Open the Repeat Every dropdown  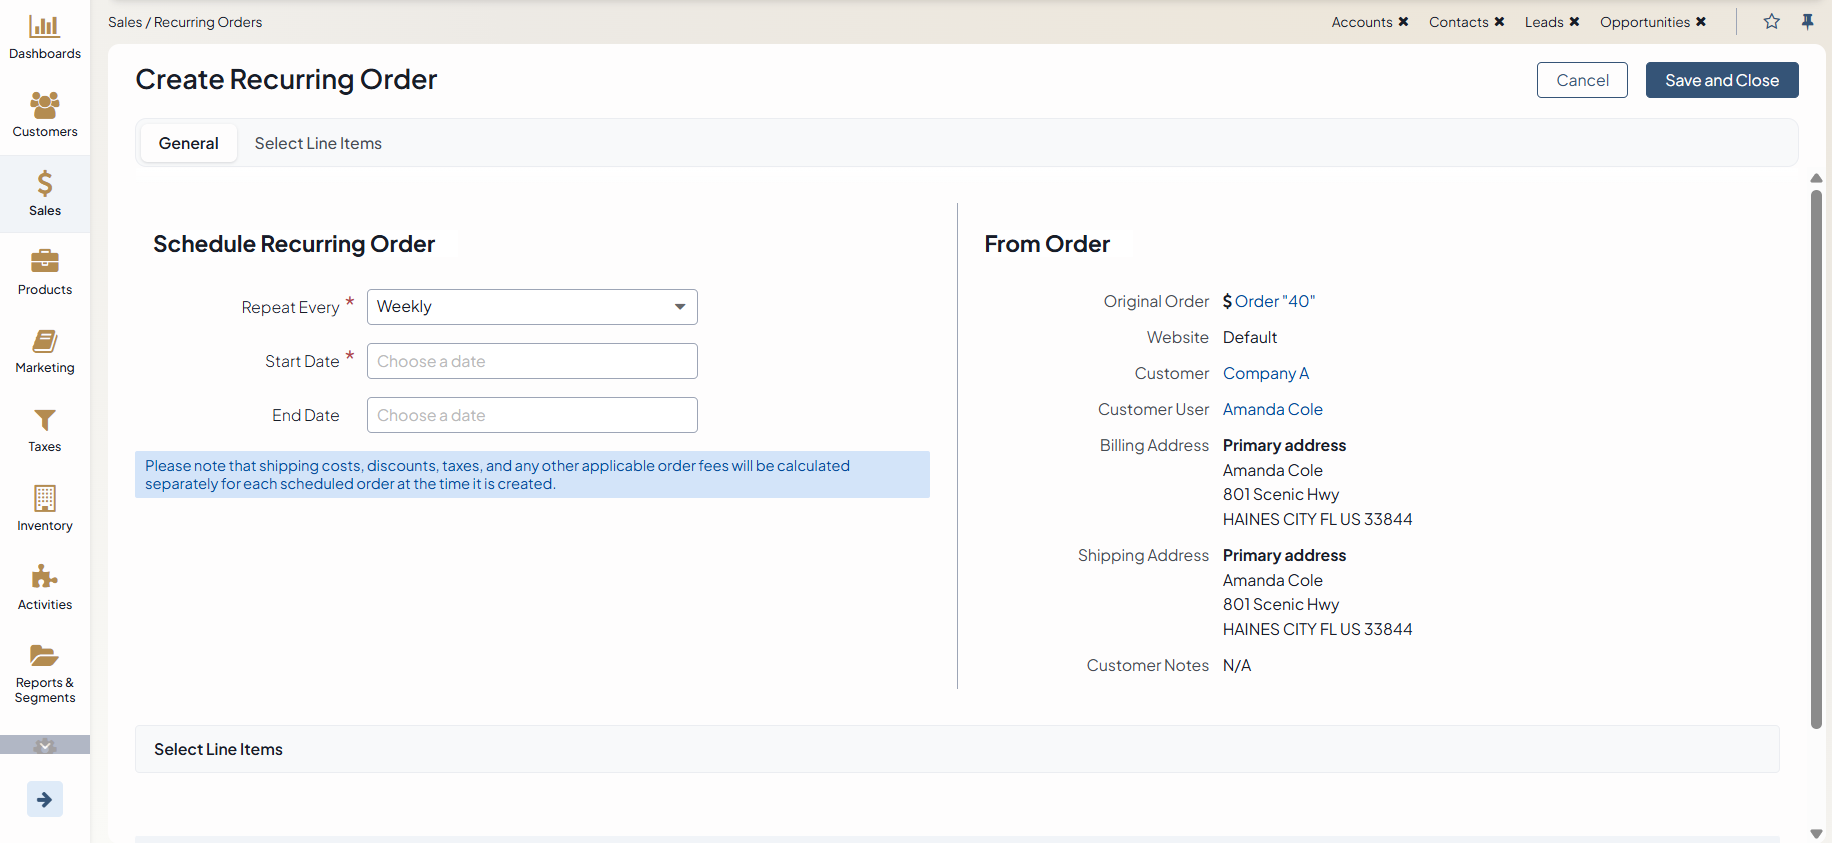pos(531,307)
